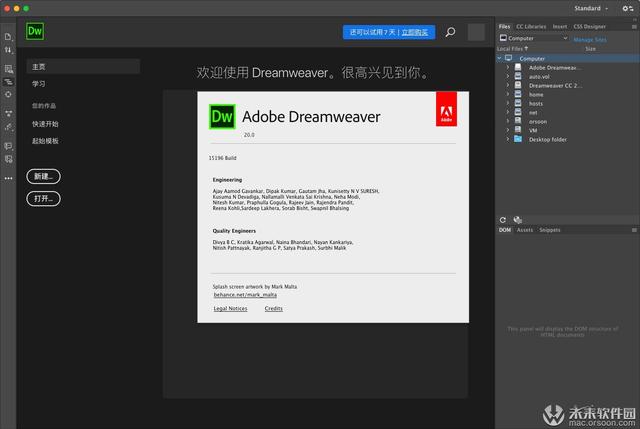Click the up-down arrows icon in left toolbar

click(x=8, y=50)
